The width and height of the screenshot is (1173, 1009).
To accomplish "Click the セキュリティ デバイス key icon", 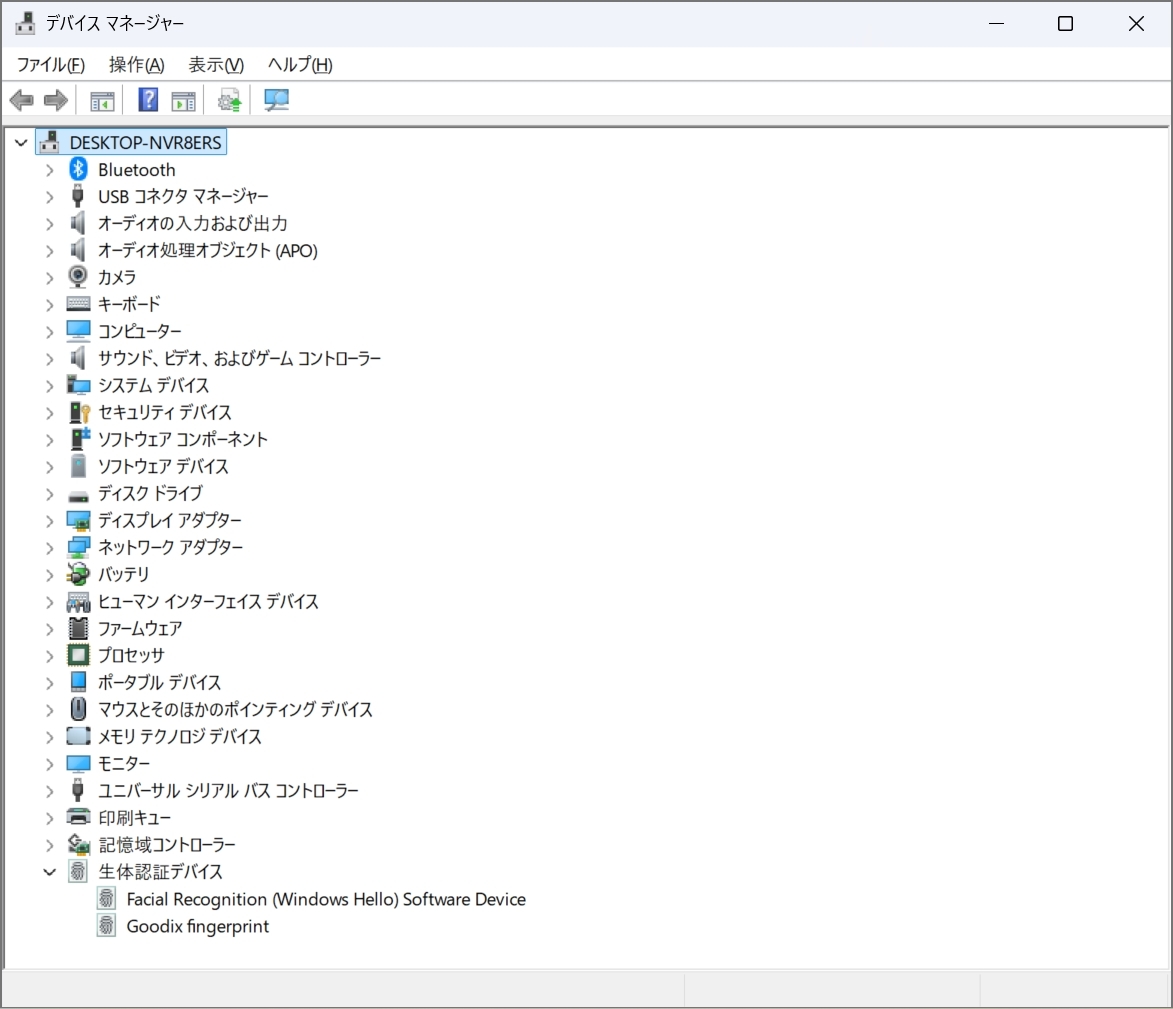I will [x=79, y=412].
